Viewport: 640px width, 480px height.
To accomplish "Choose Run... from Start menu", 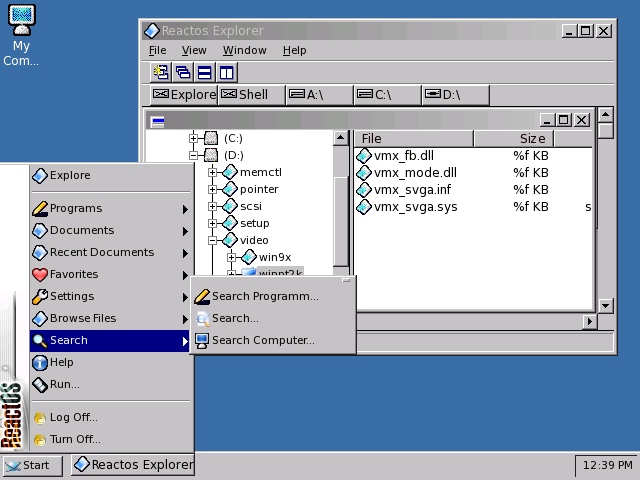I will (110, 384).
